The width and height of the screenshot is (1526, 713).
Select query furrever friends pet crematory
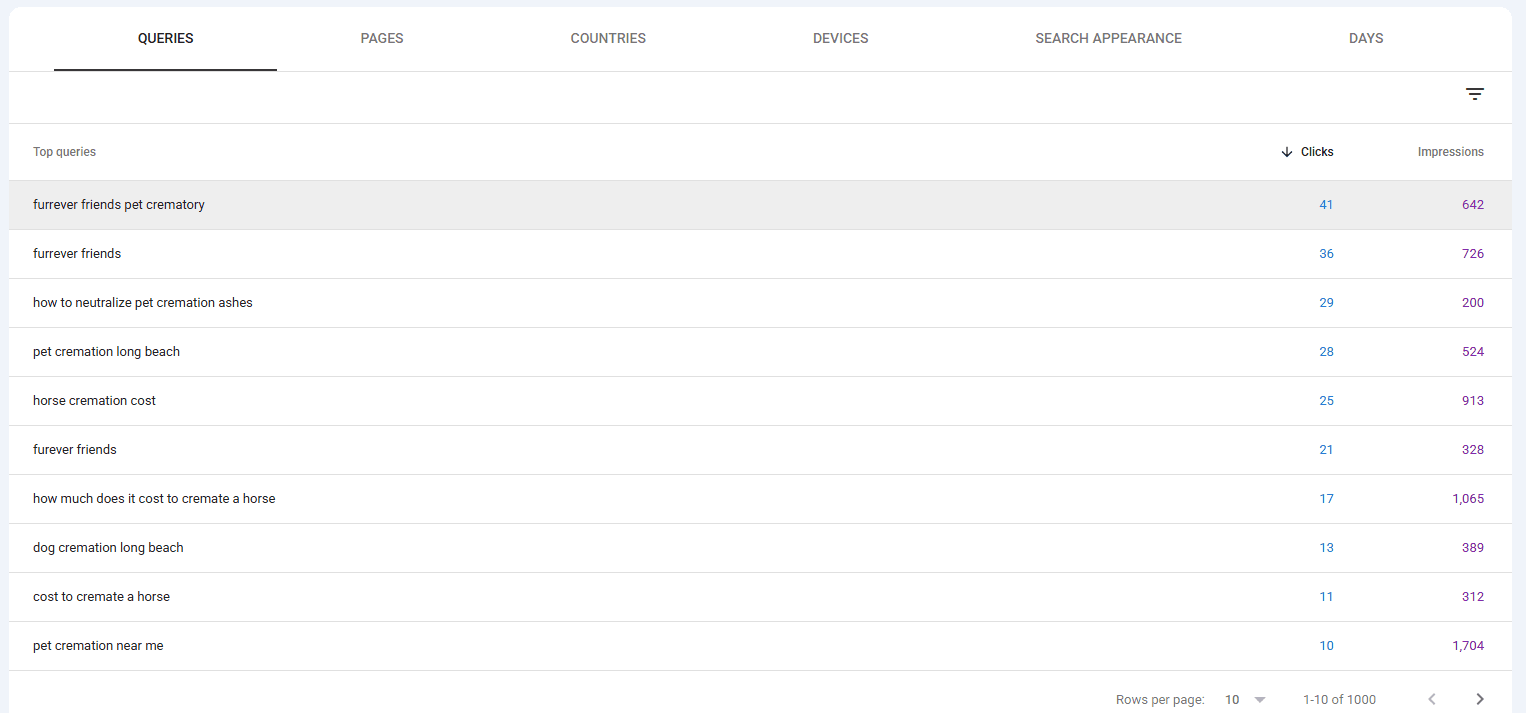pos(119,205)
